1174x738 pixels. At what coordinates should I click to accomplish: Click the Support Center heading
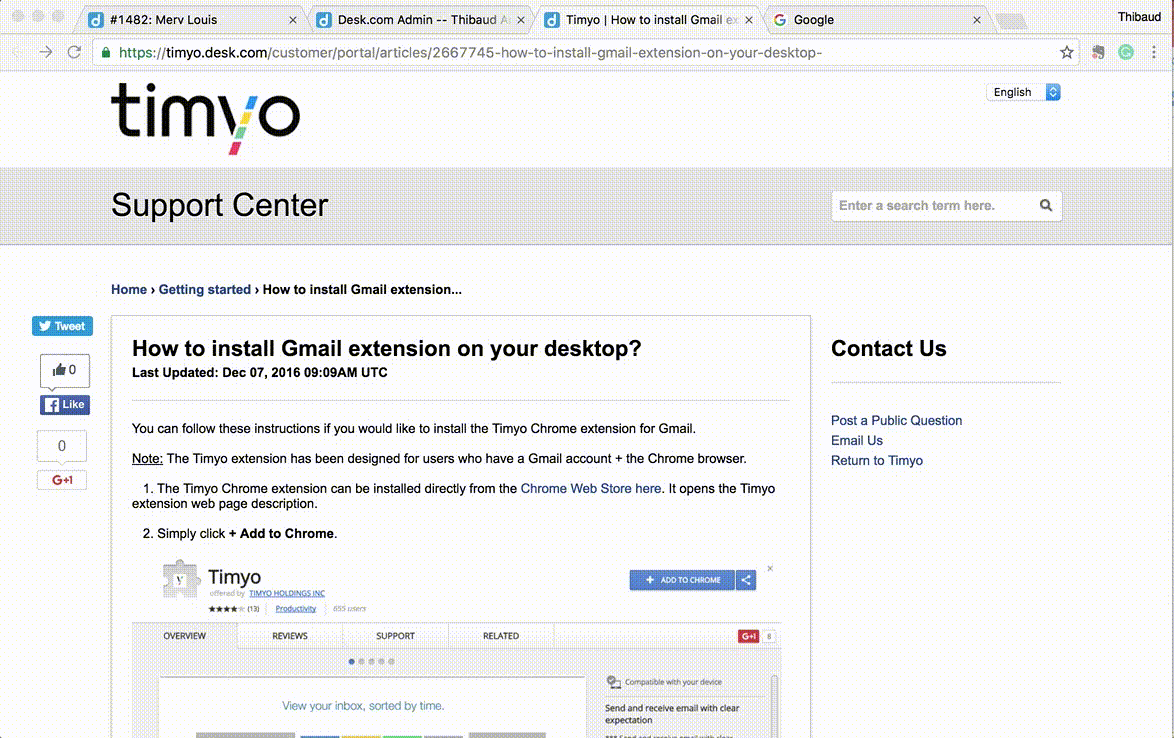coord(219,205)
